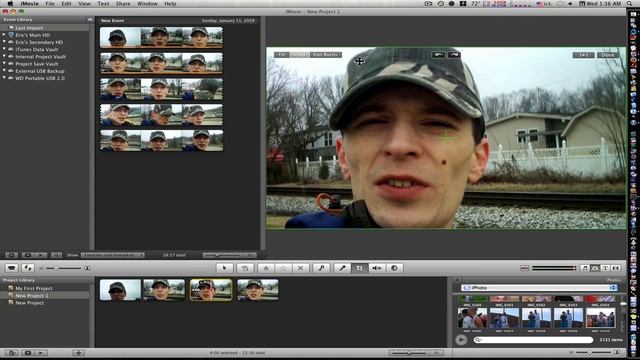Select the highlighted third project clip
The width and height of the screenshot is (640, 360).
pos(211,290)
